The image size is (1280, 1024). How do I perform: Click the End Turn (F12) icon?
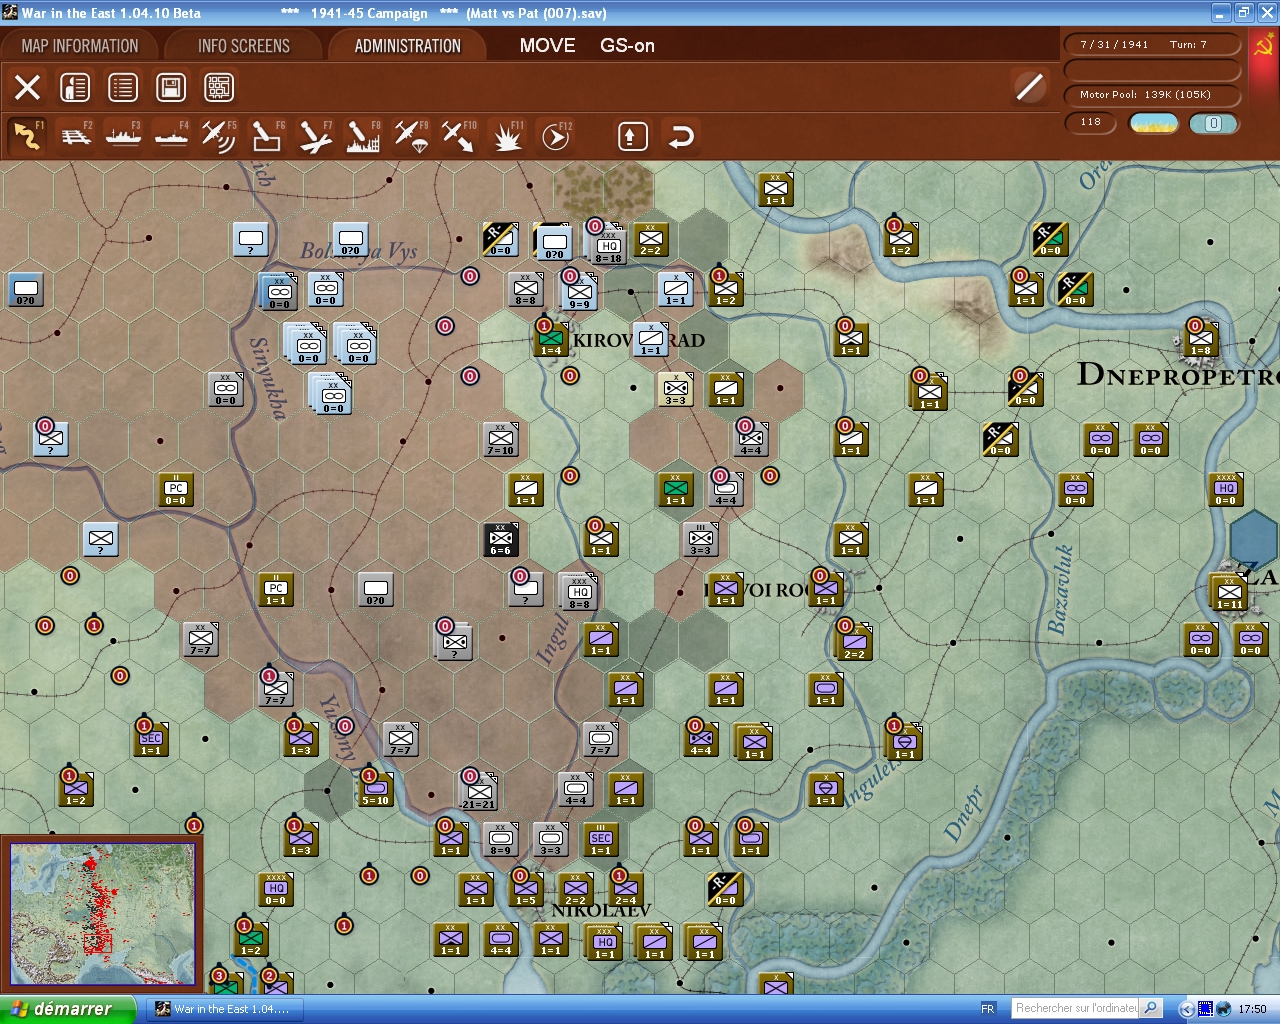pos(555,136)
